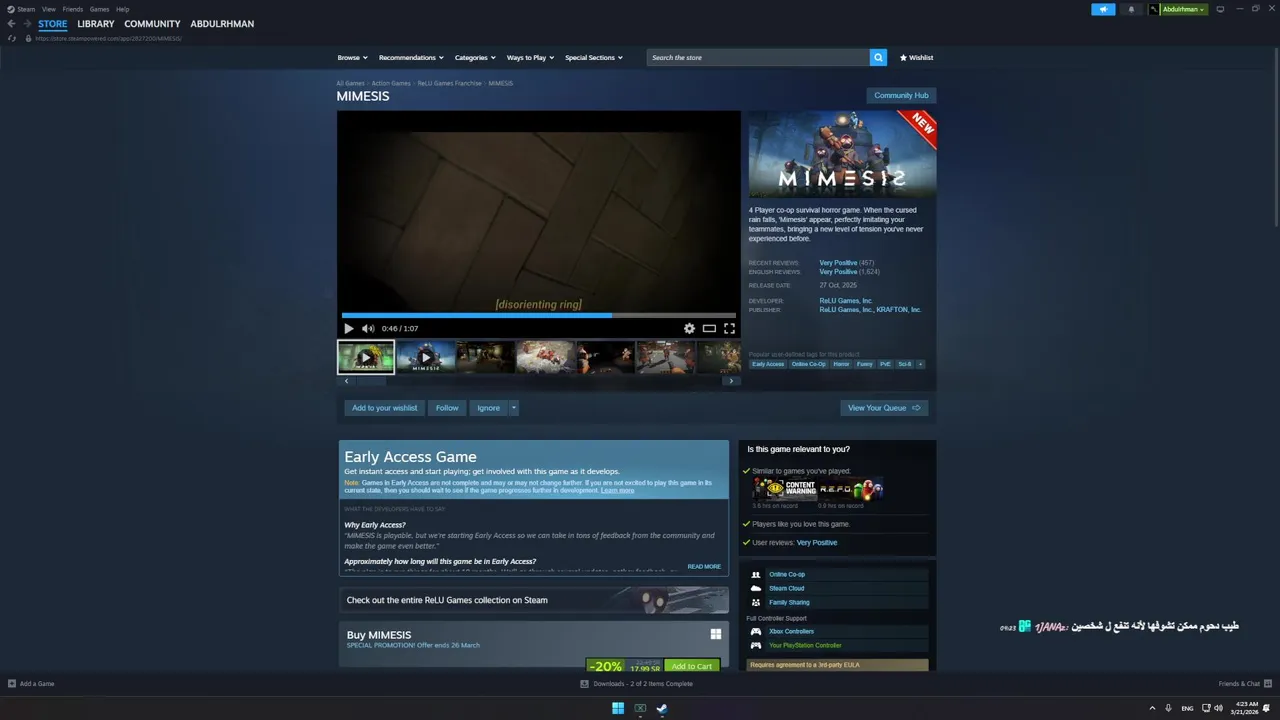The image size is (1280, 720).
Task: Open the Steam taskbar icon
Action: (x=662, y=708)
